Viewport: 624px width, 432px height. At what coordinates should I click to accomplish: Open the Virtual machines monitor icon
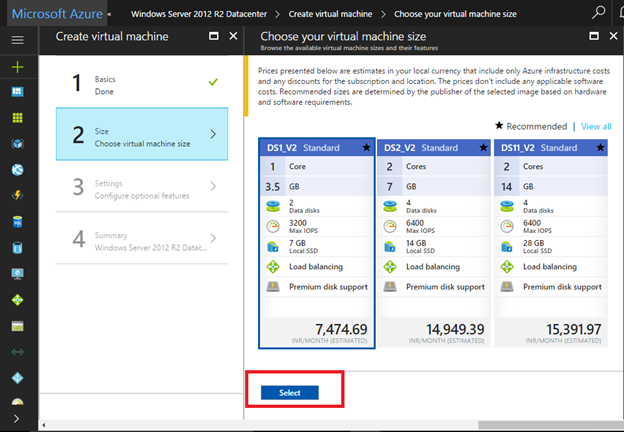point(18,274)
